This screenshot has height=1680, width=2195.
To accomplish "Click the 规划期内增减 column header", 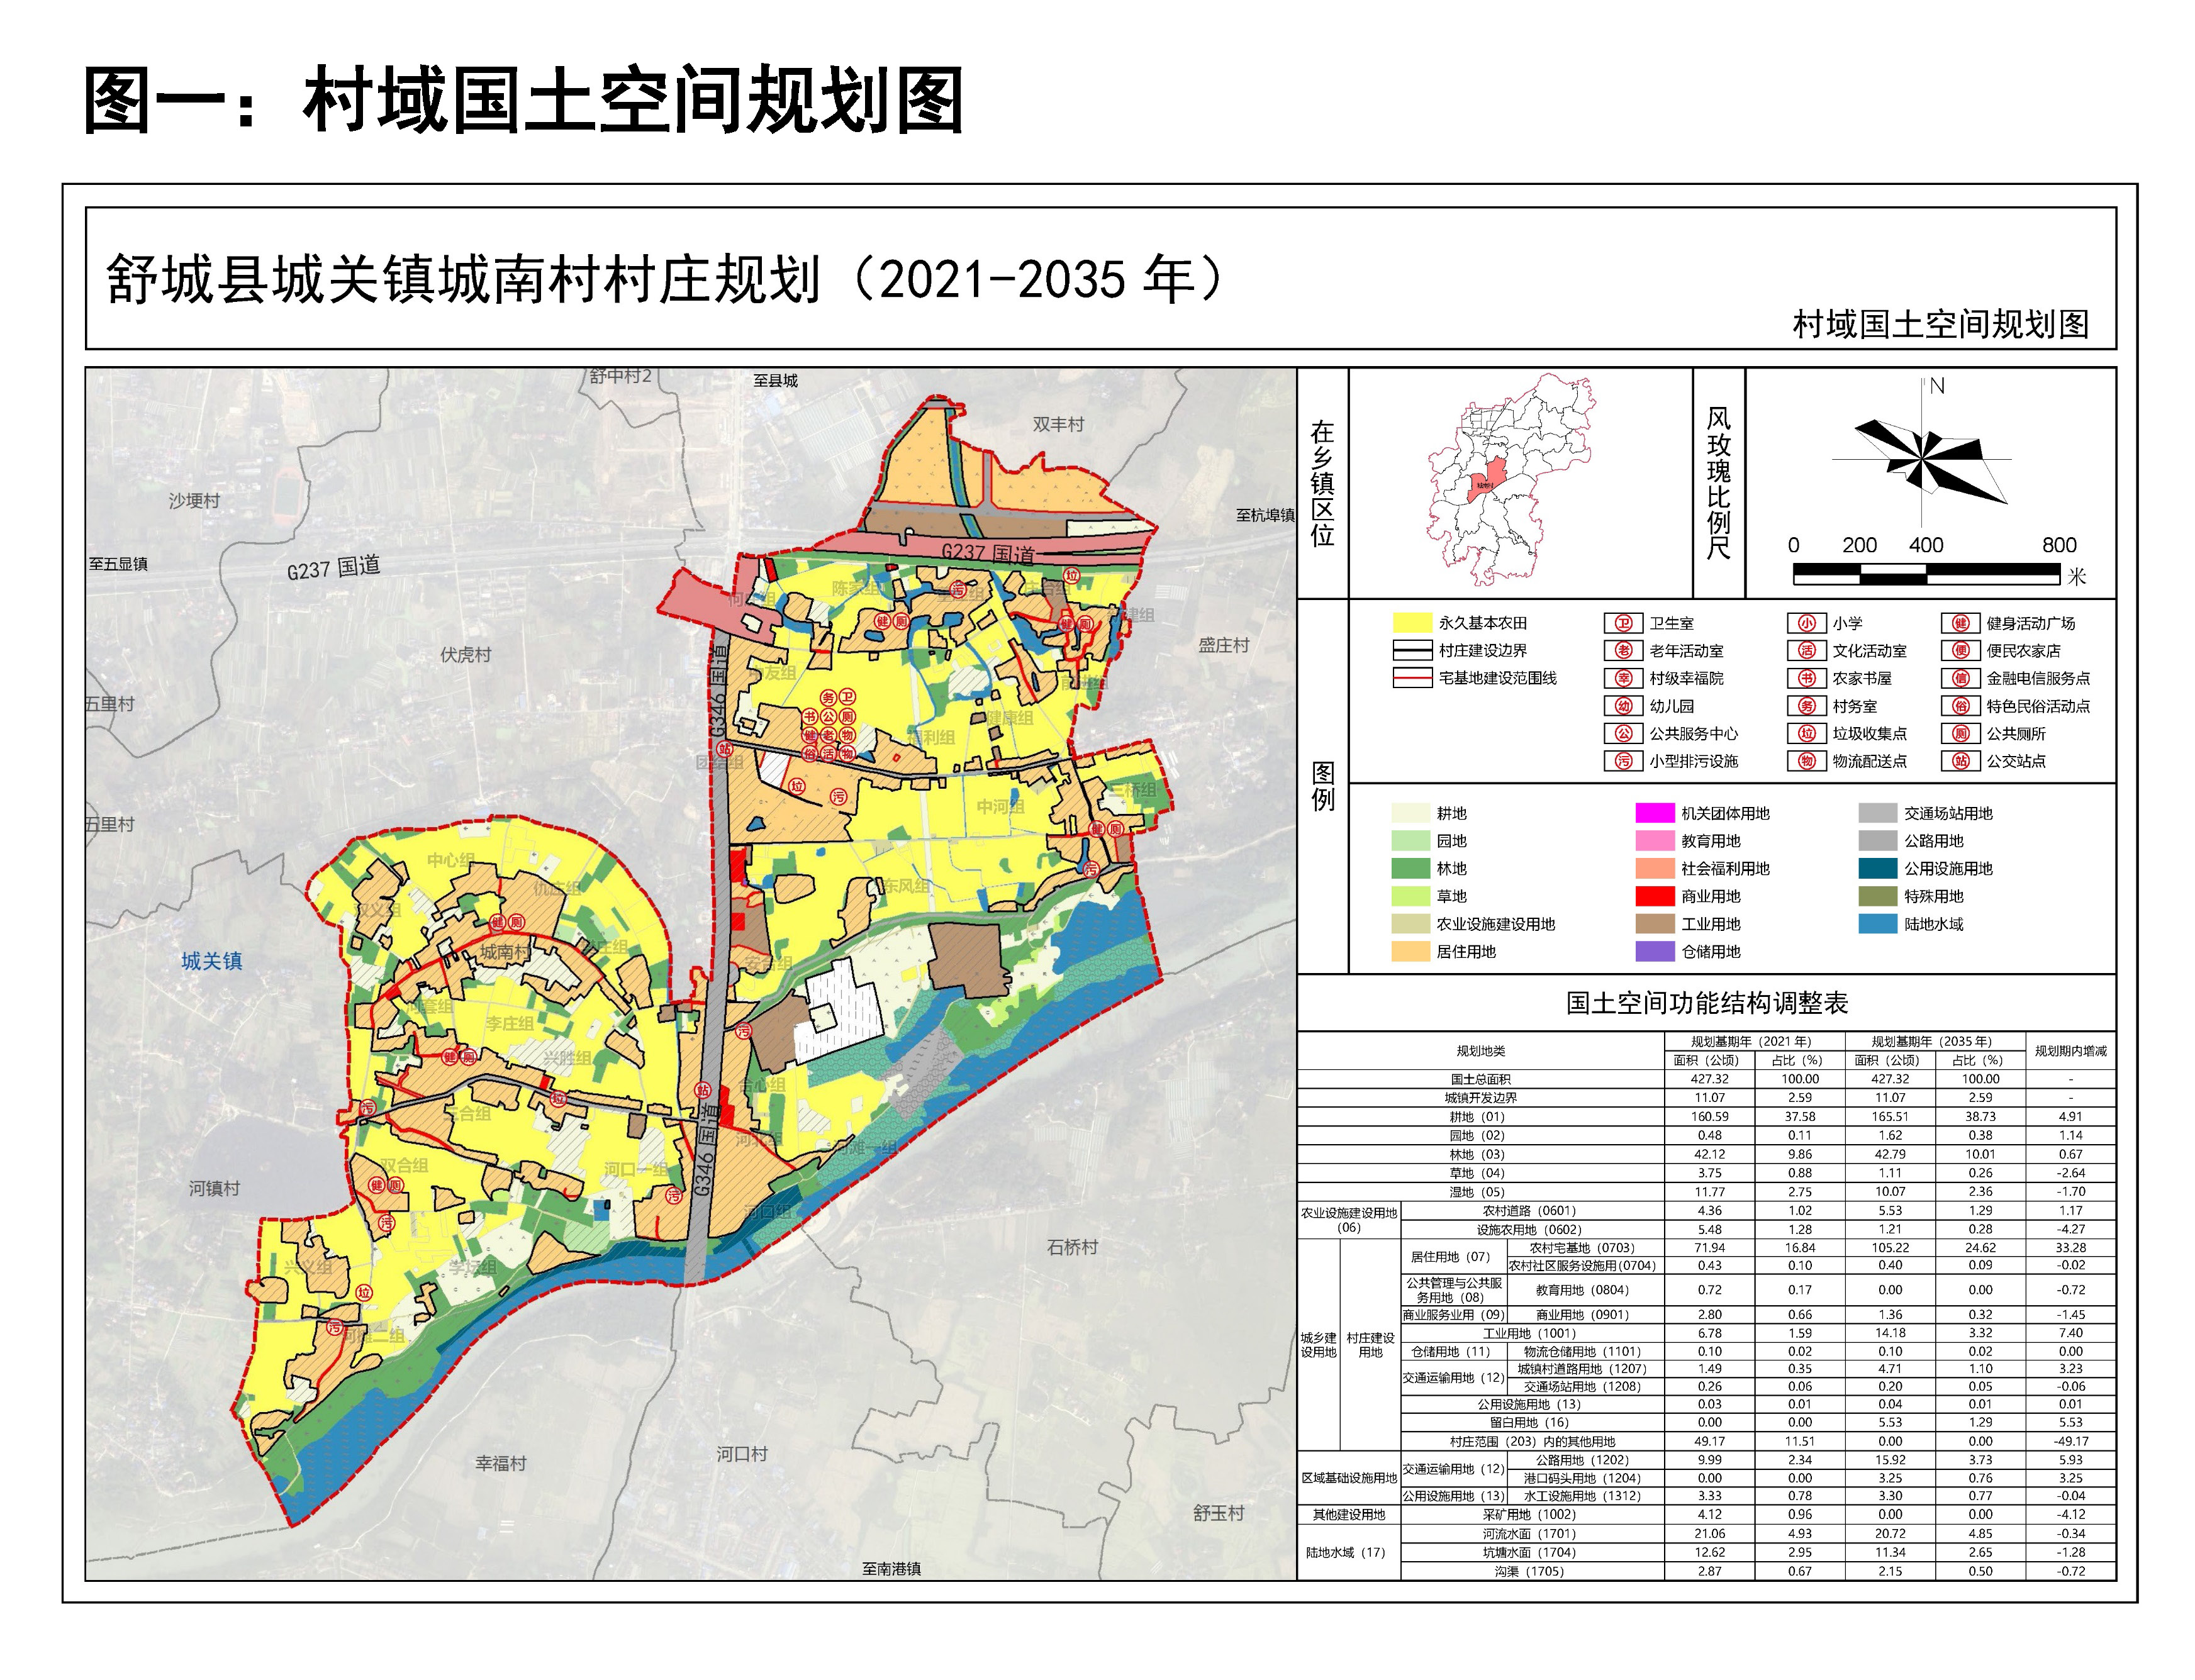I will point(2070,1050).
